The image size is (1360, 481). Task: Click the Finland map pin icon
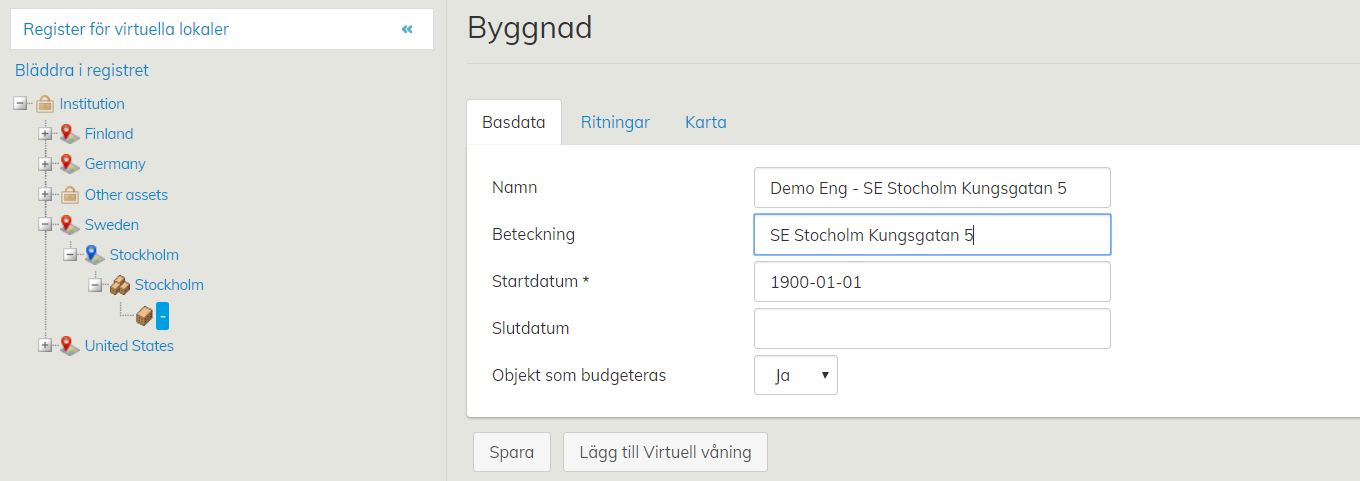[x=69, y=134]
